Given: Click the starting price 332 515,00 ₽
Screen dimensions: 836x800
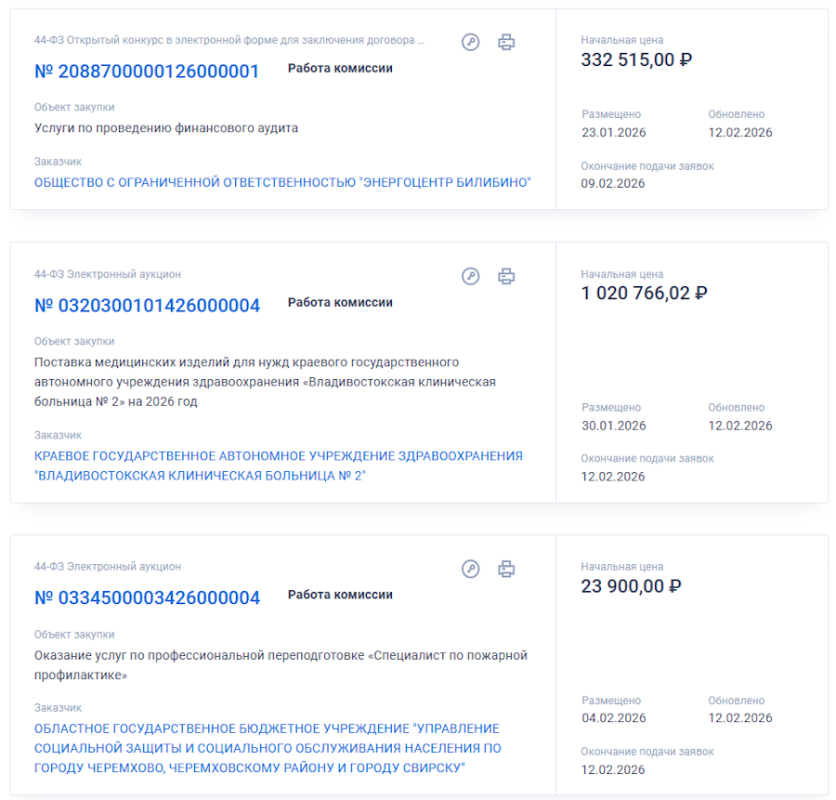Looking at the screenshot, I should point(637,60).
